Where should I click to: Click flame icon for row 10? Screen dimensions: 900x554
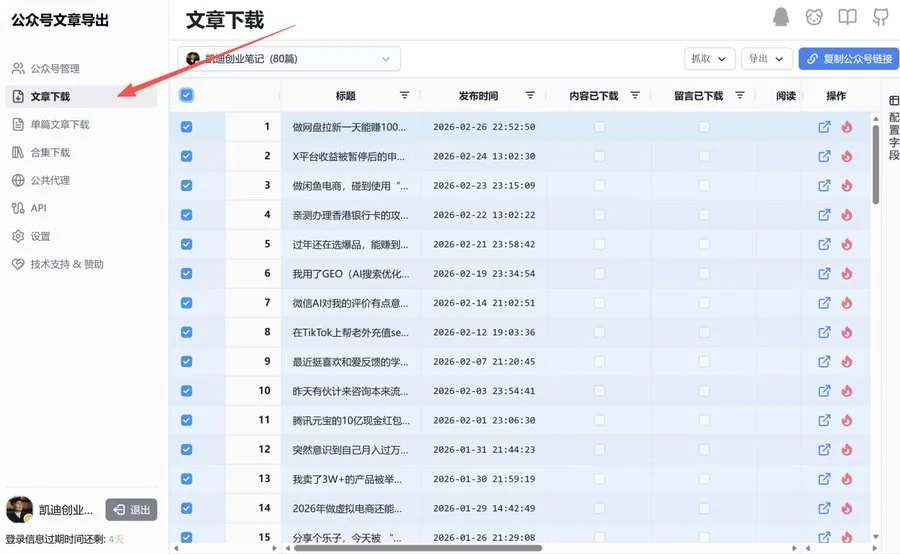pyautogui.click(x=847, y=390)
